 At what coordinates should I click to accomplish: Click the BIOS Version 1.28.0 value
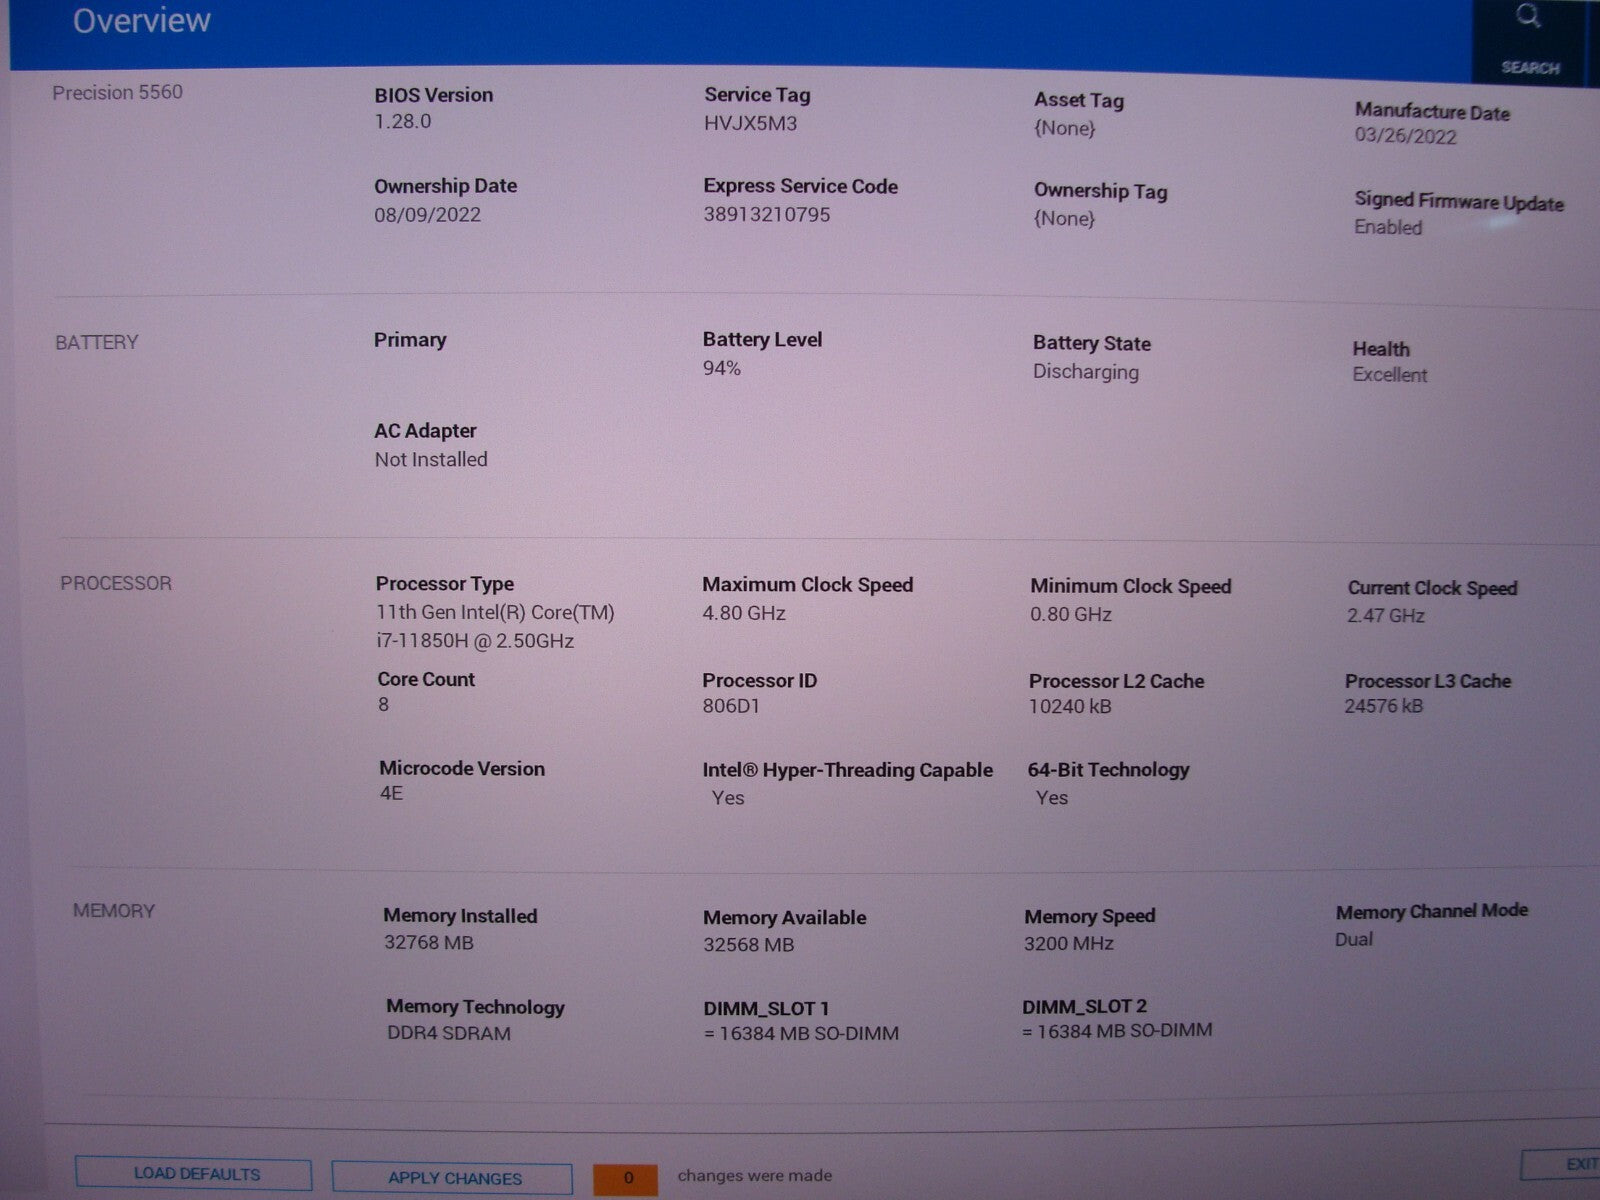click(402, 121)
